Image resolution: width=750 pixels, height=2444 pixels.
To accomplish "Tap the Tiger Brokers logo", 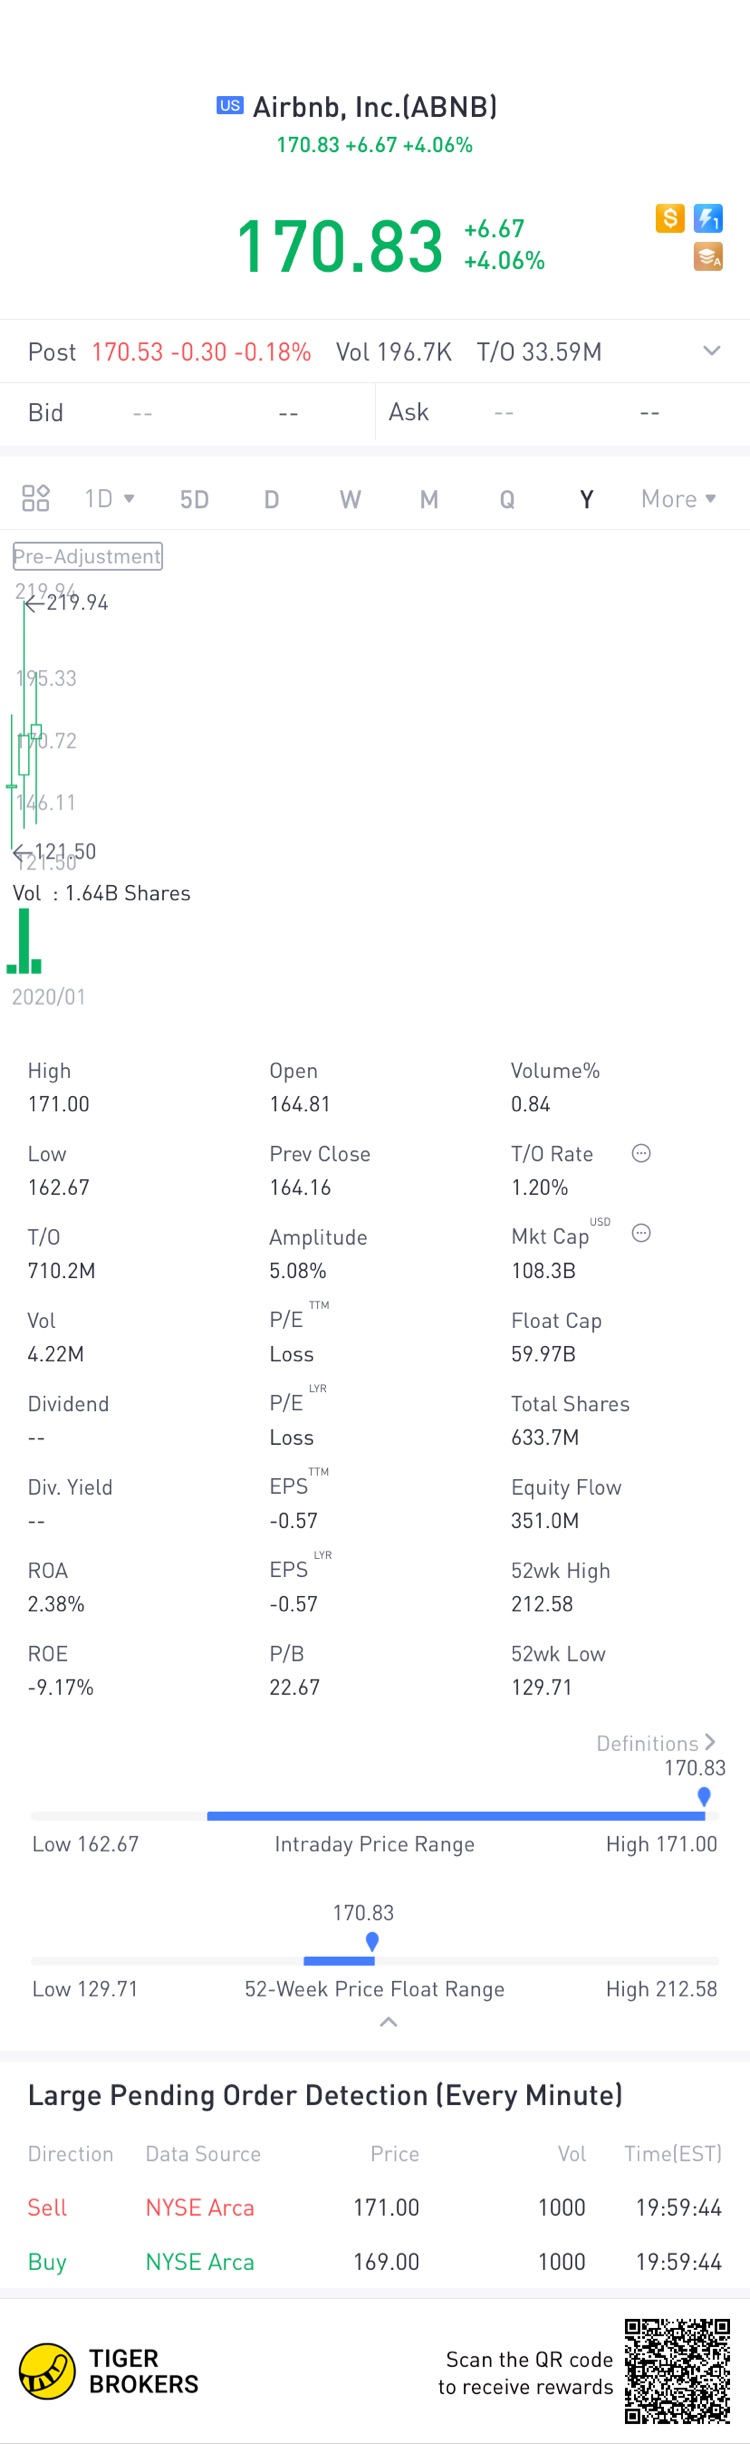I will 47,2371.
